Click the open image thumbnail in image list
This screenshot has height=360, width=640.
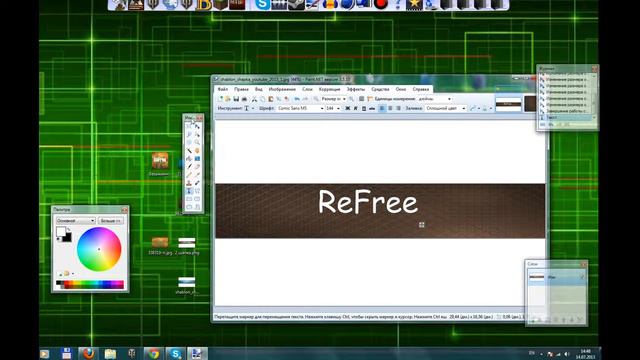508,104
